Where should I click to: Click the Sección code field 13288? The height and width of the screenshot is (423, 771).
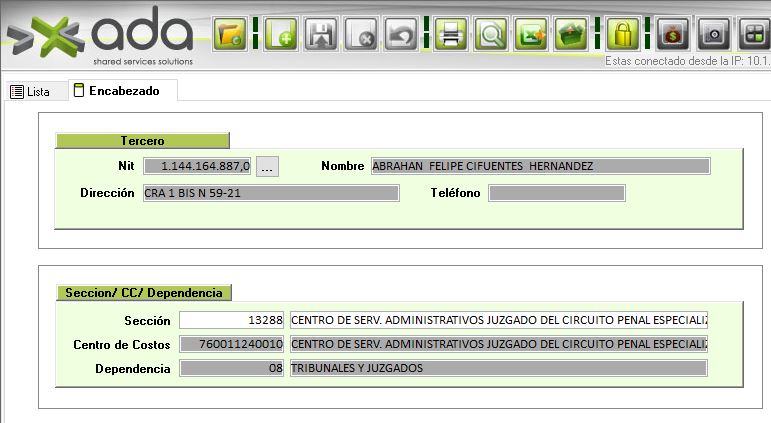(x=232, y=320)
